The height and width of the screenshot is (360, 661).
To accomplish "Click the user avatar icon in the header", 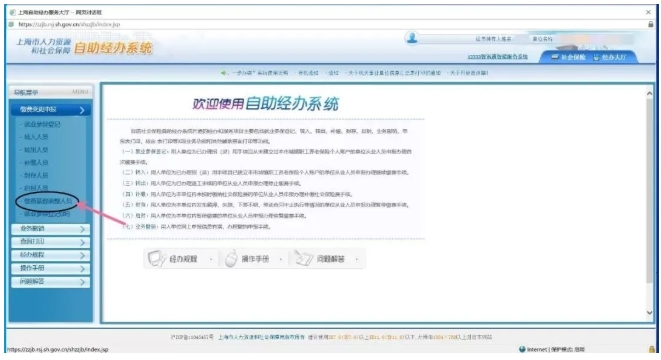I will (x=411, y=38).
